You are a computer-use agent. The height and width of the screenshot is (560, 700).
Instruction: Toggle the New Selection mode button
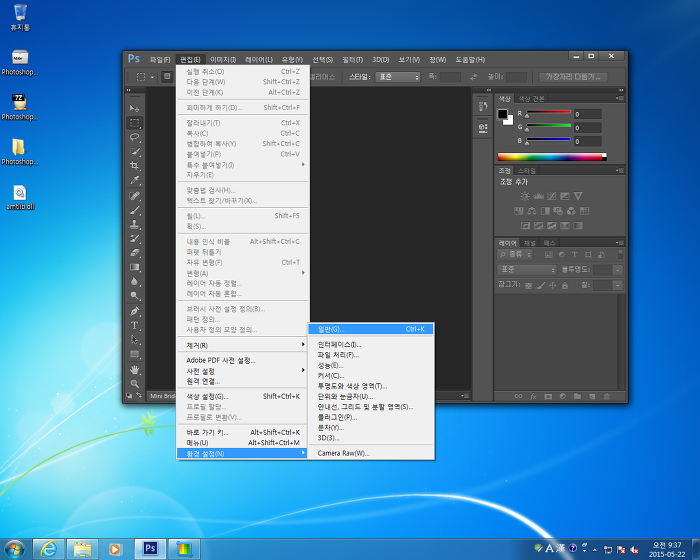[x=167, y=77]
